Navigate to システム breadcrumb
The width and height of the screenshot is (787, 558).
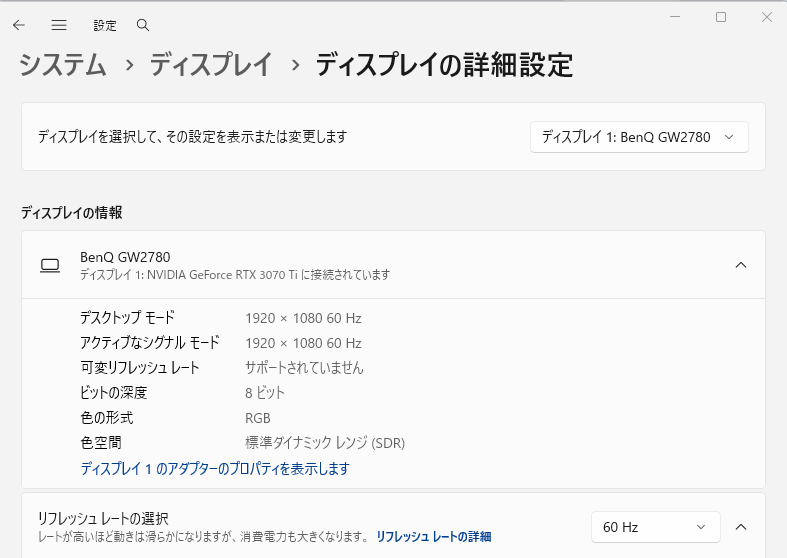point(63,65)
